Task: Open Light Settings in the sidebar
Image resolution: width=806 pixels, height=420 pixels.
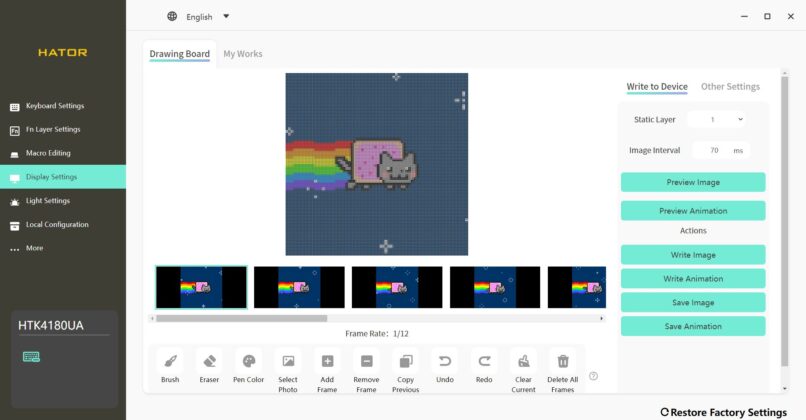Action: coord(63,201)
